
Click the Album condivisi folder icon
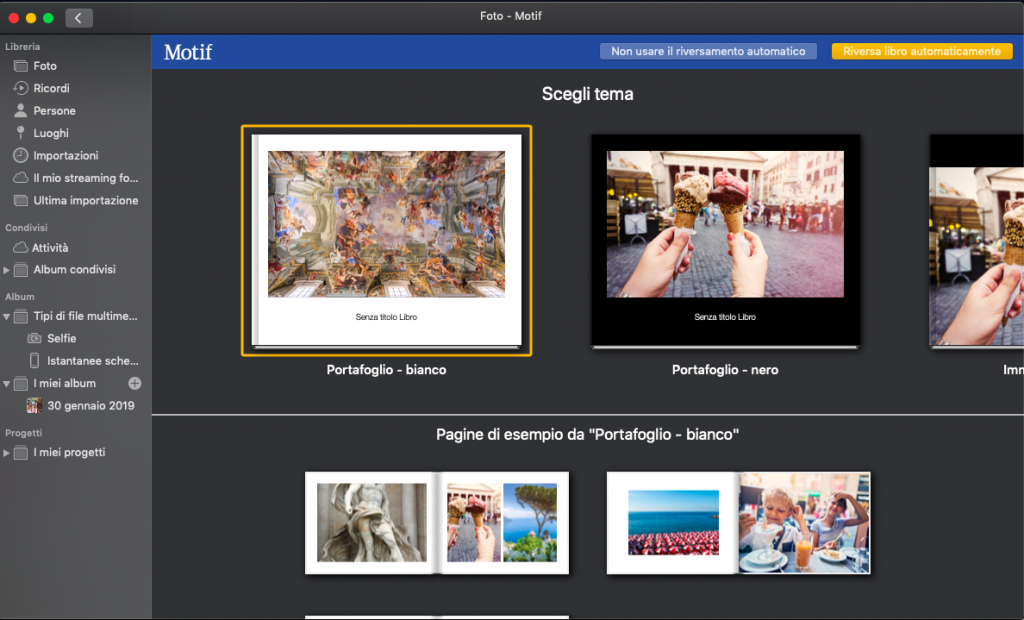point(21,270)
